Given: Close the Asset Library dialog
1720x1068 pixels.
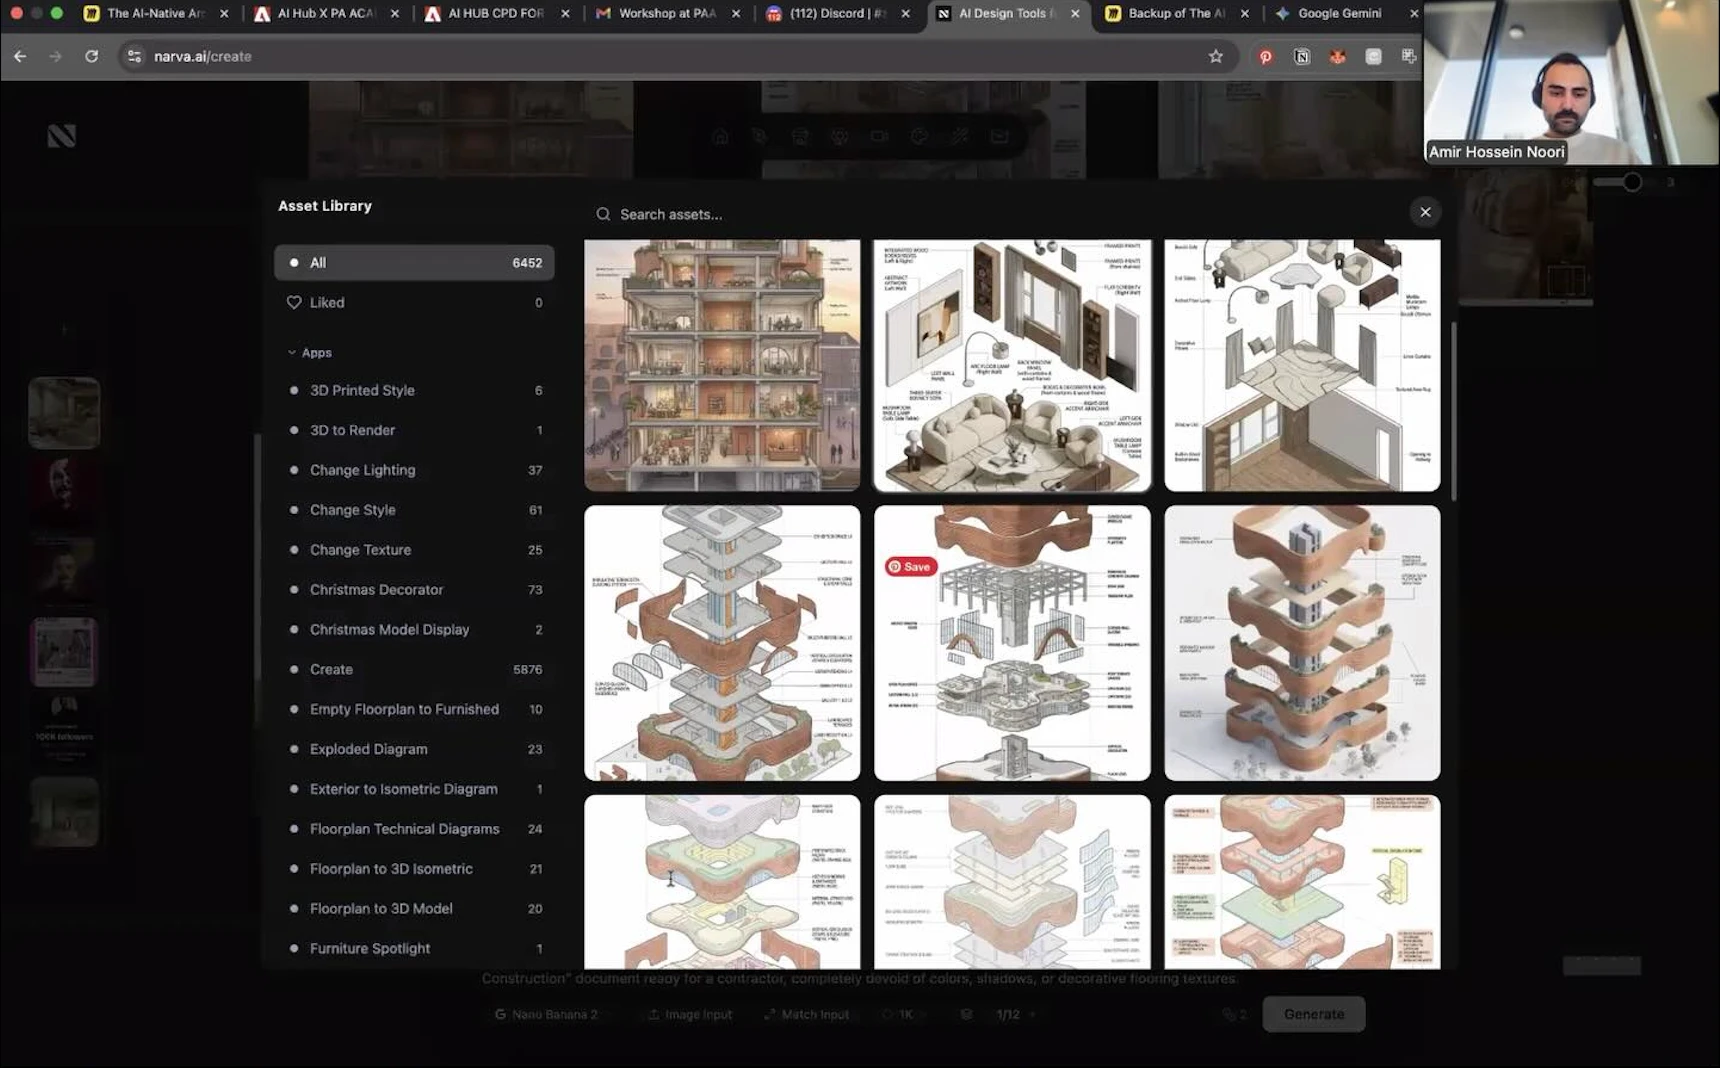Looking at the screenshot, I should coord(1425,212).
